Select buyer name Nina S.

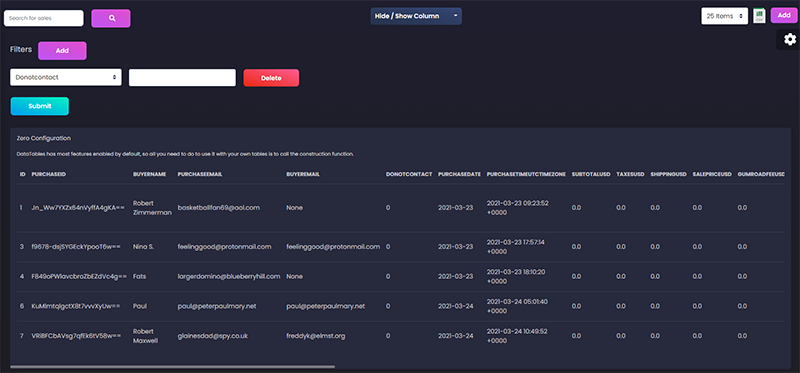143,247
